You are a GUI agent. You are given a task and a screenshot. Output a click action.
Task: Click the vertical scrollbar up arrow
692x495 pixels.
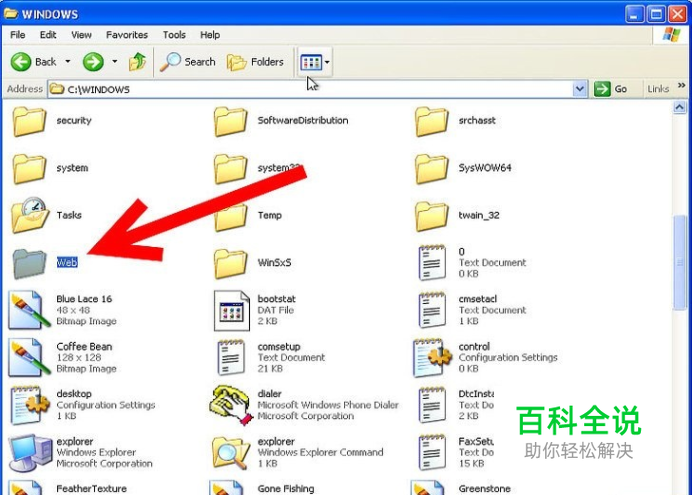680,107
